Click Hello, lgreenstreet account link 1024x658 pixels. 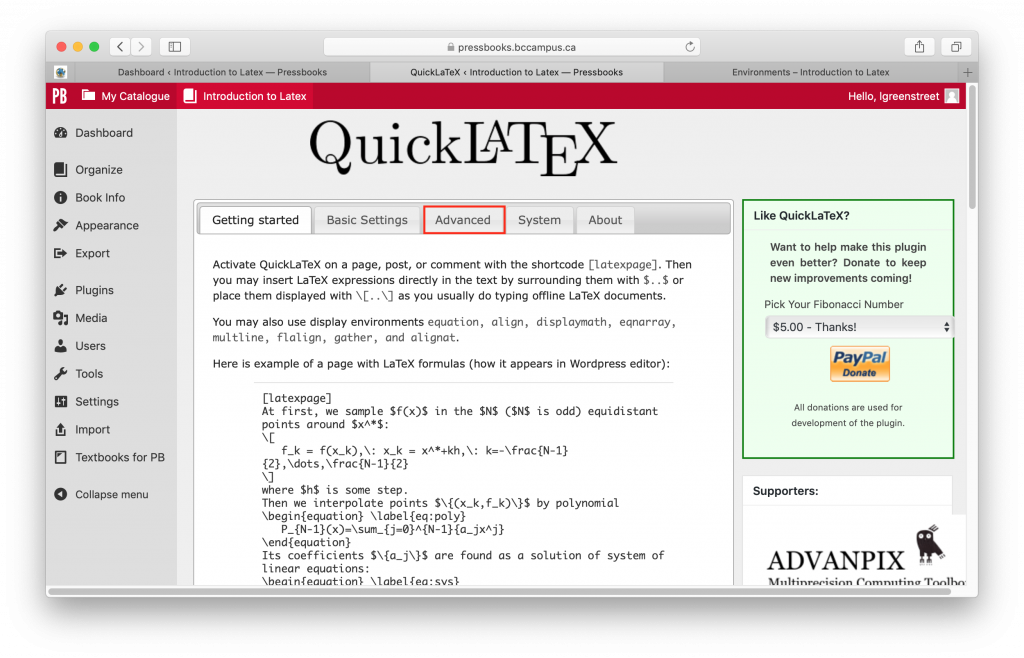[x=893, y=96]
